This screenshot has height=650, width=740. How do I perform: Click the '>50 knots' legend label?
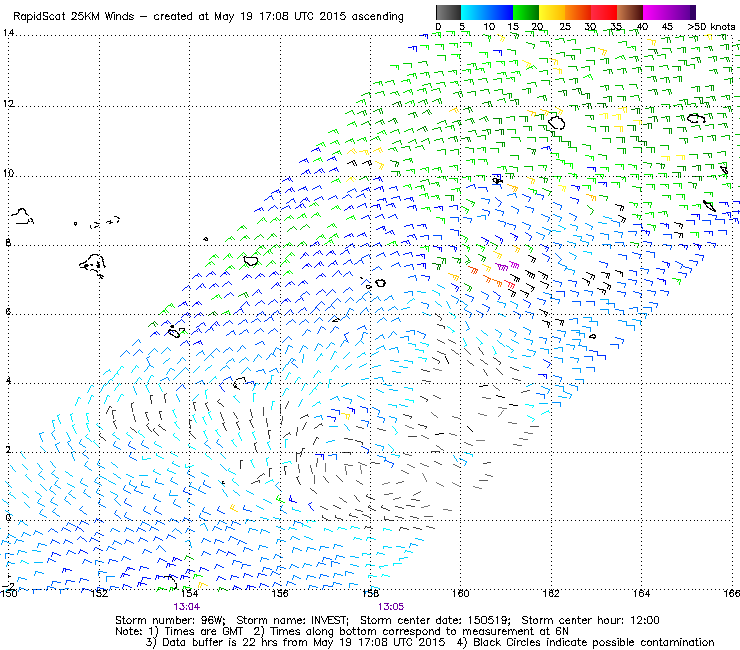(711, 27)
